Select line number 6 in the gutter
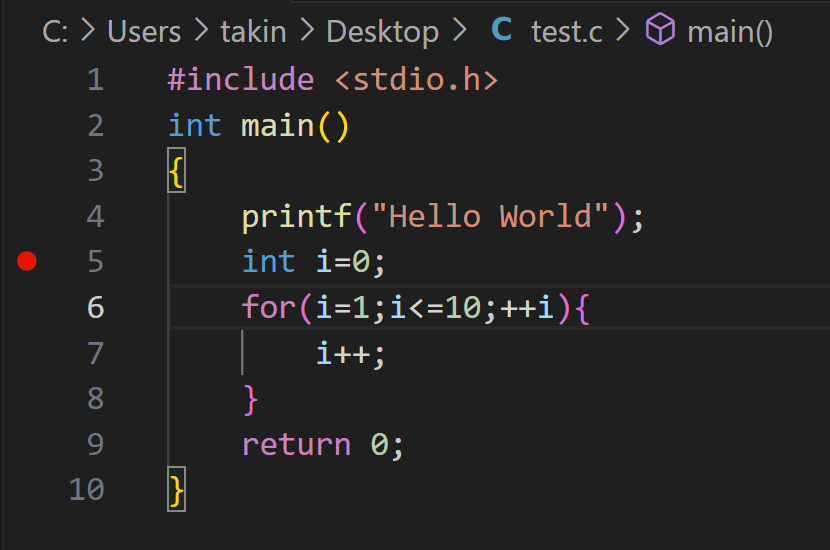 94,307
